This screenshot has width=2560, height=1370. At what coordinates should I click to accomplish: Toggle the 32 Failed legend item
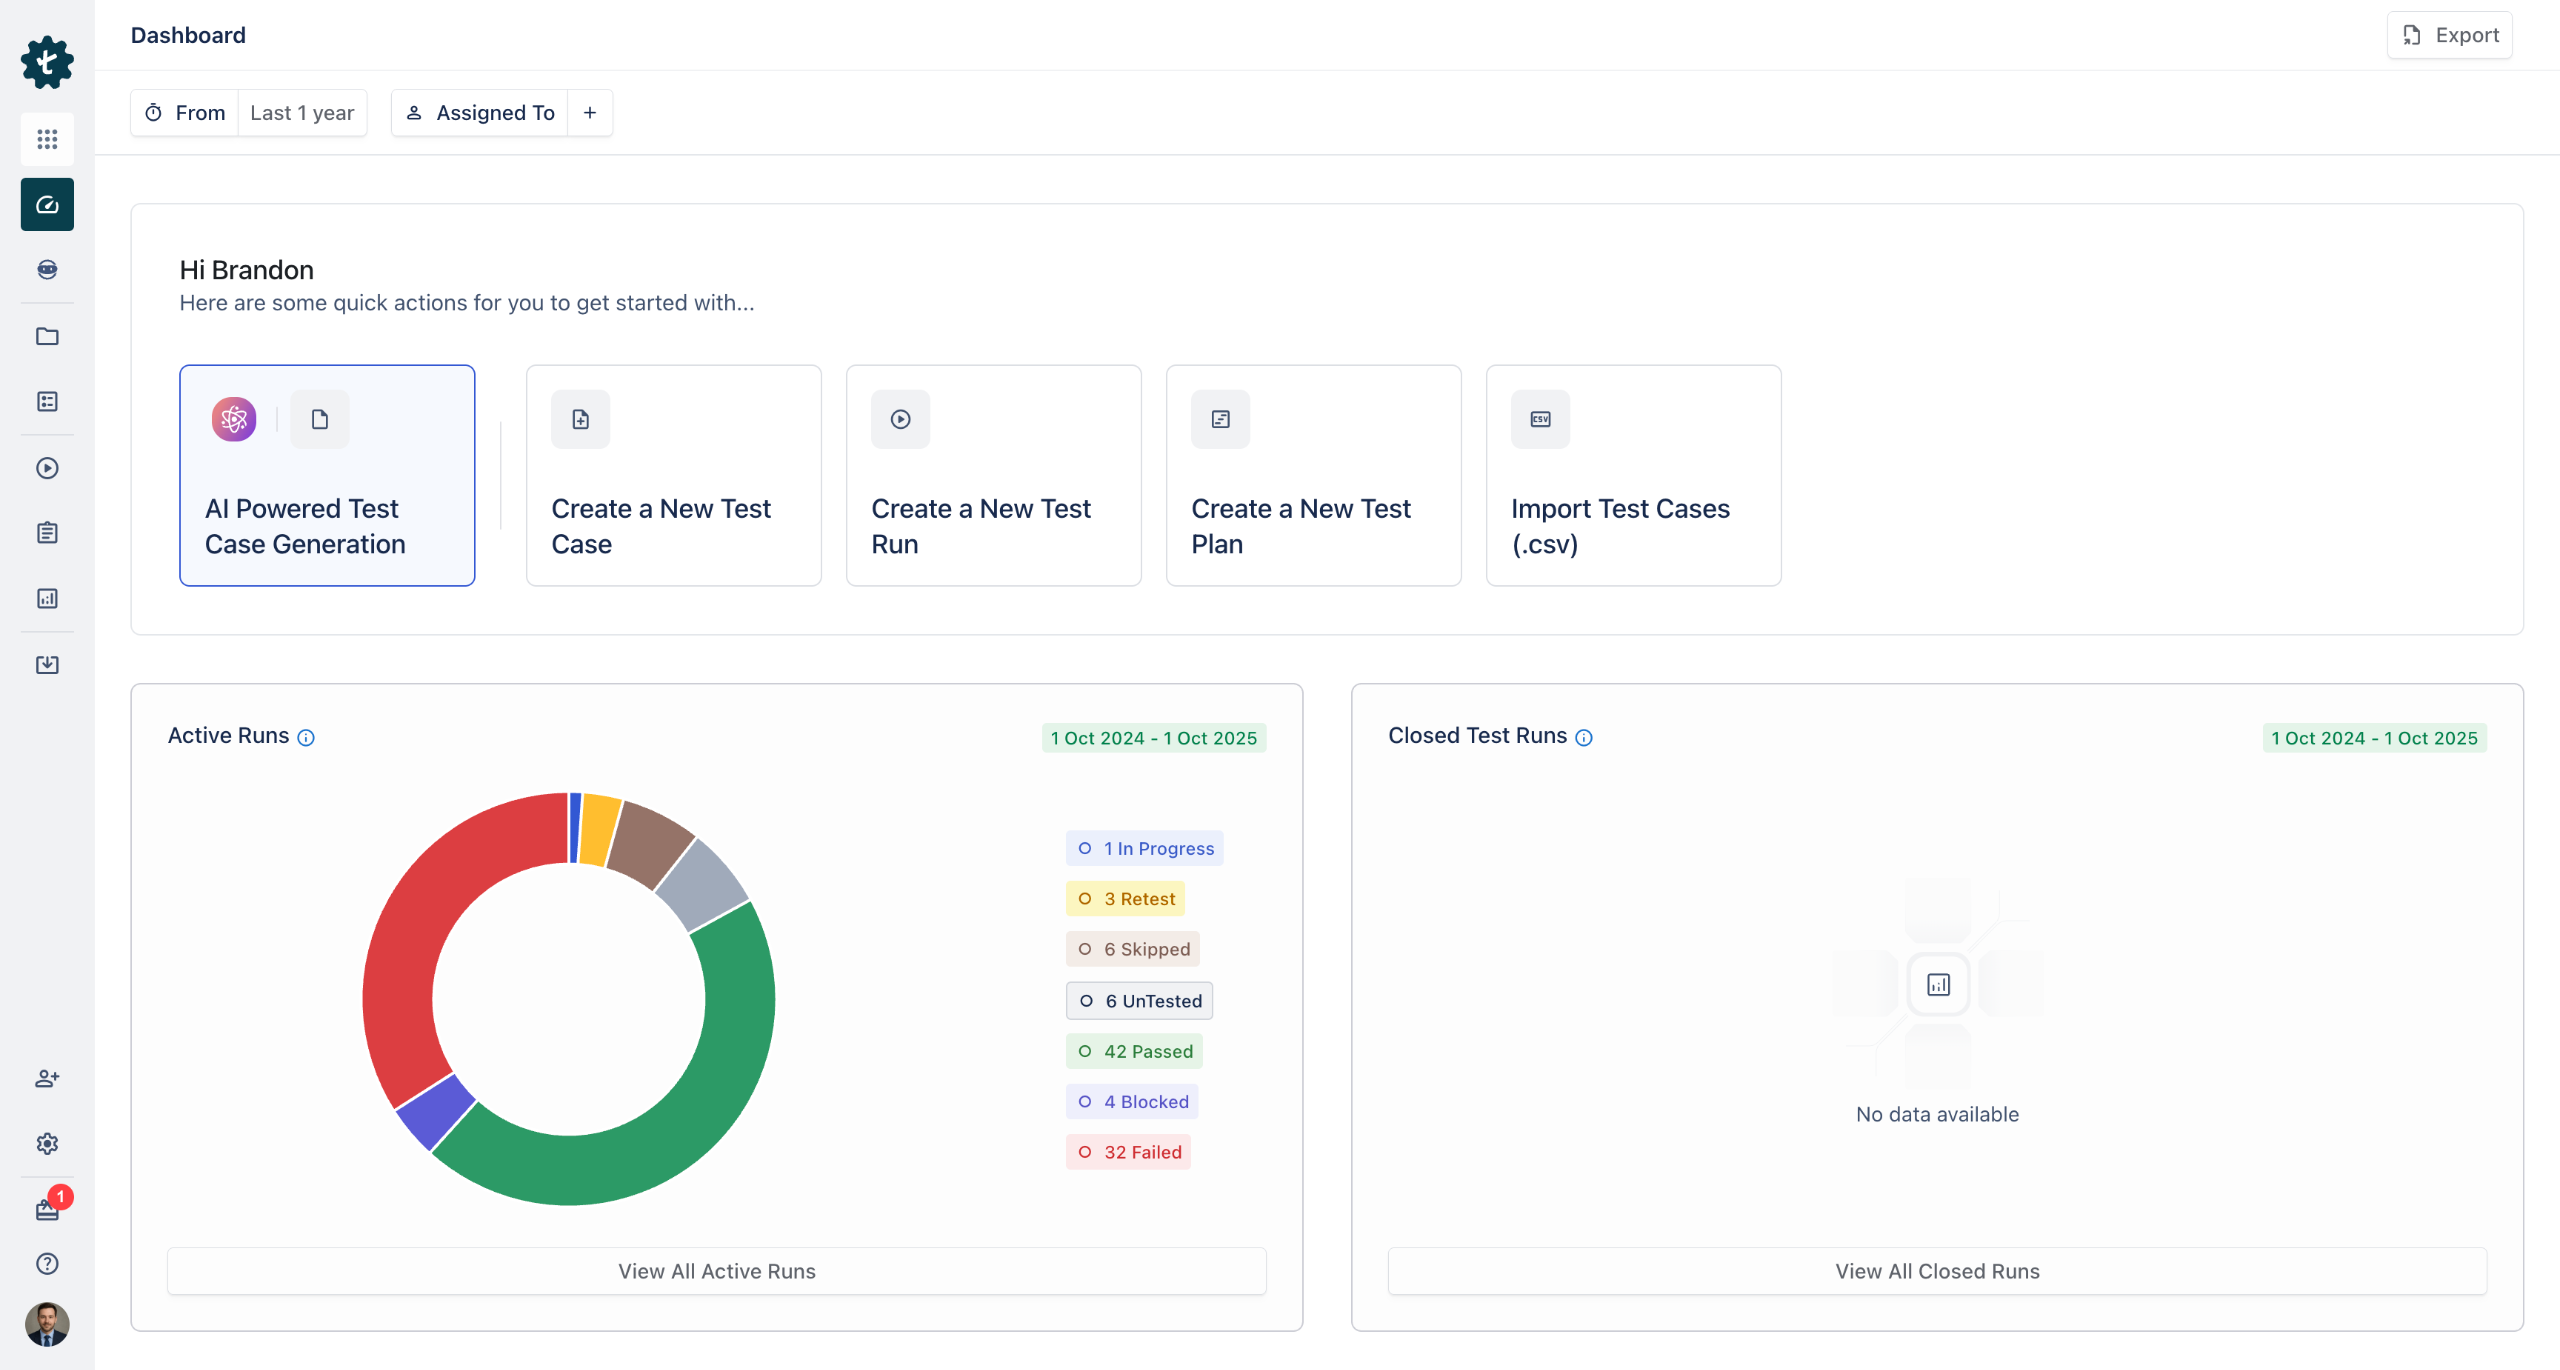[1129, 1152]
